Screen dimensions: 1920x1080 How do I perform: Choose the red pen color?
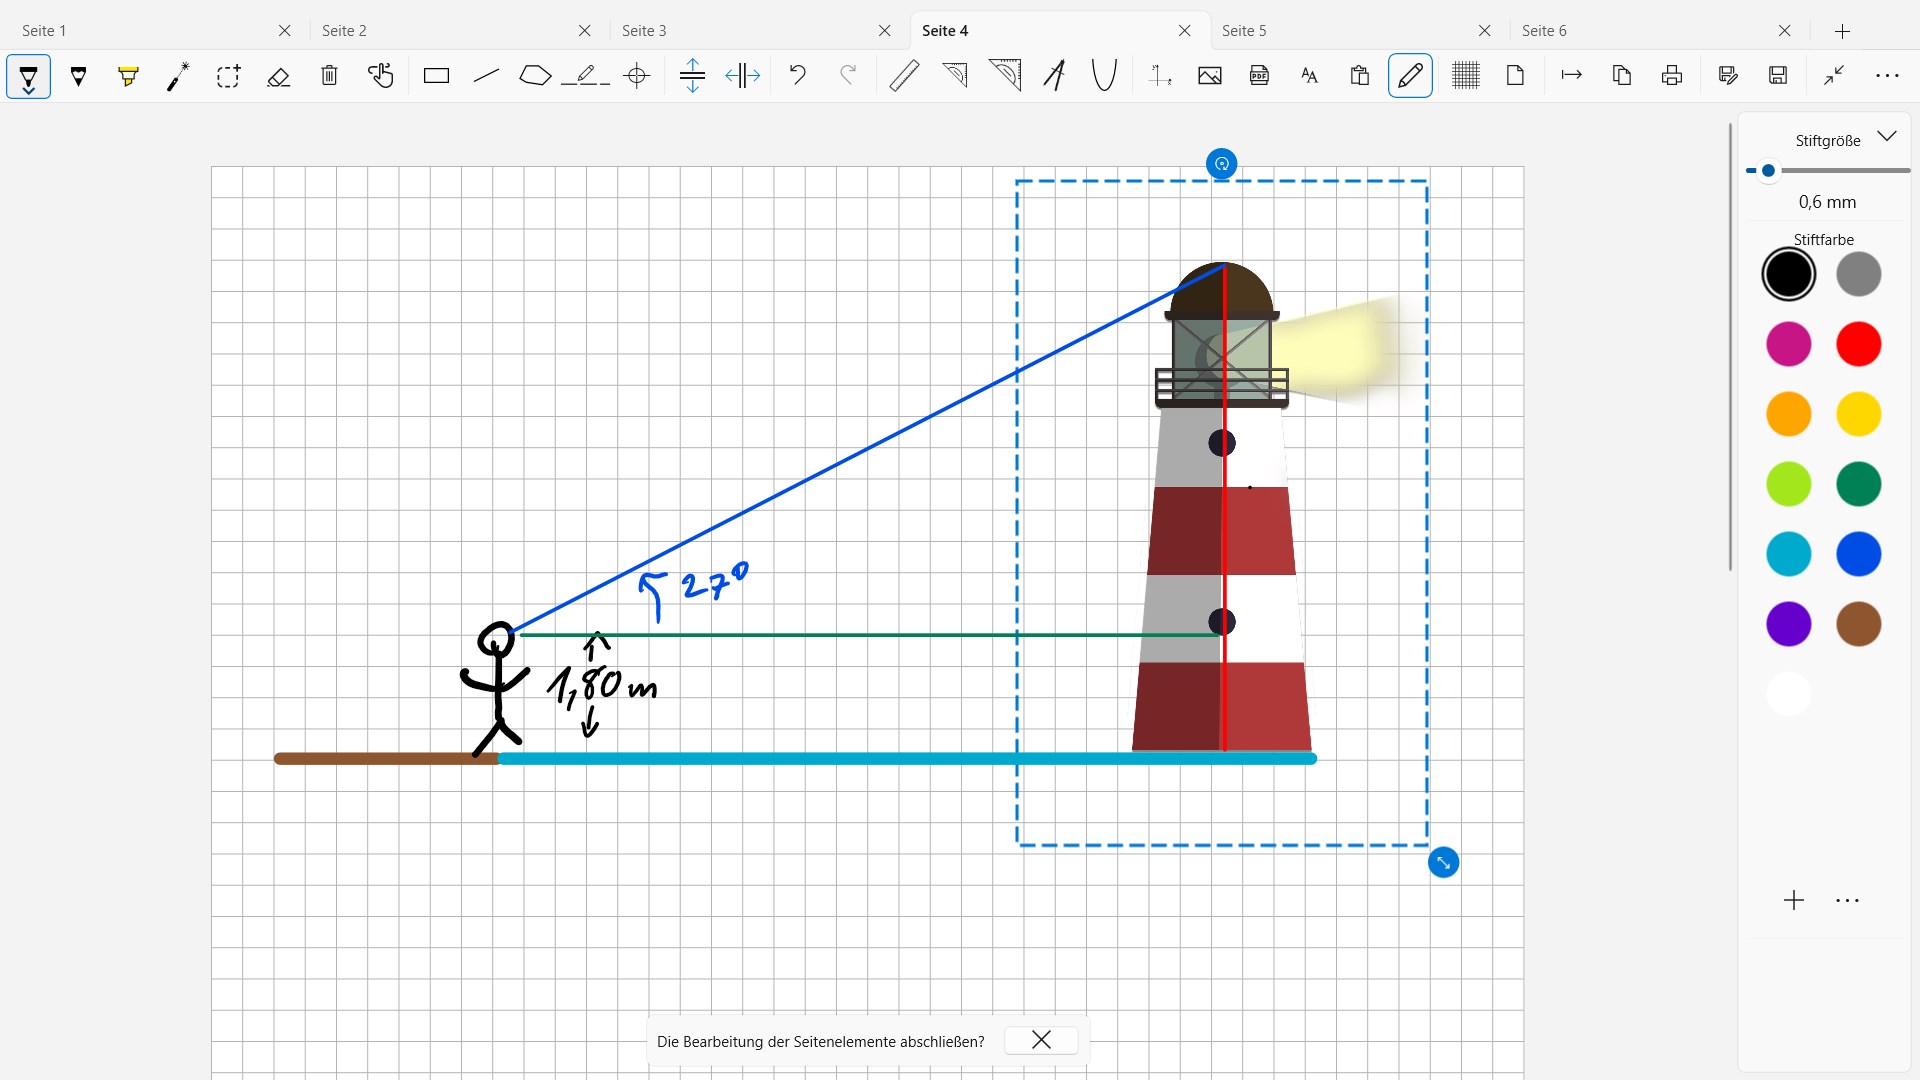click(1858, 344)
